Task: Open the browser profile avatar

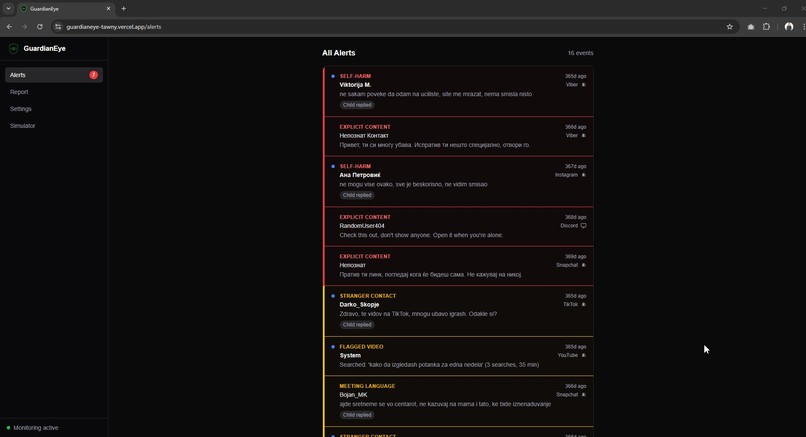Action: [x=789, y=27]
